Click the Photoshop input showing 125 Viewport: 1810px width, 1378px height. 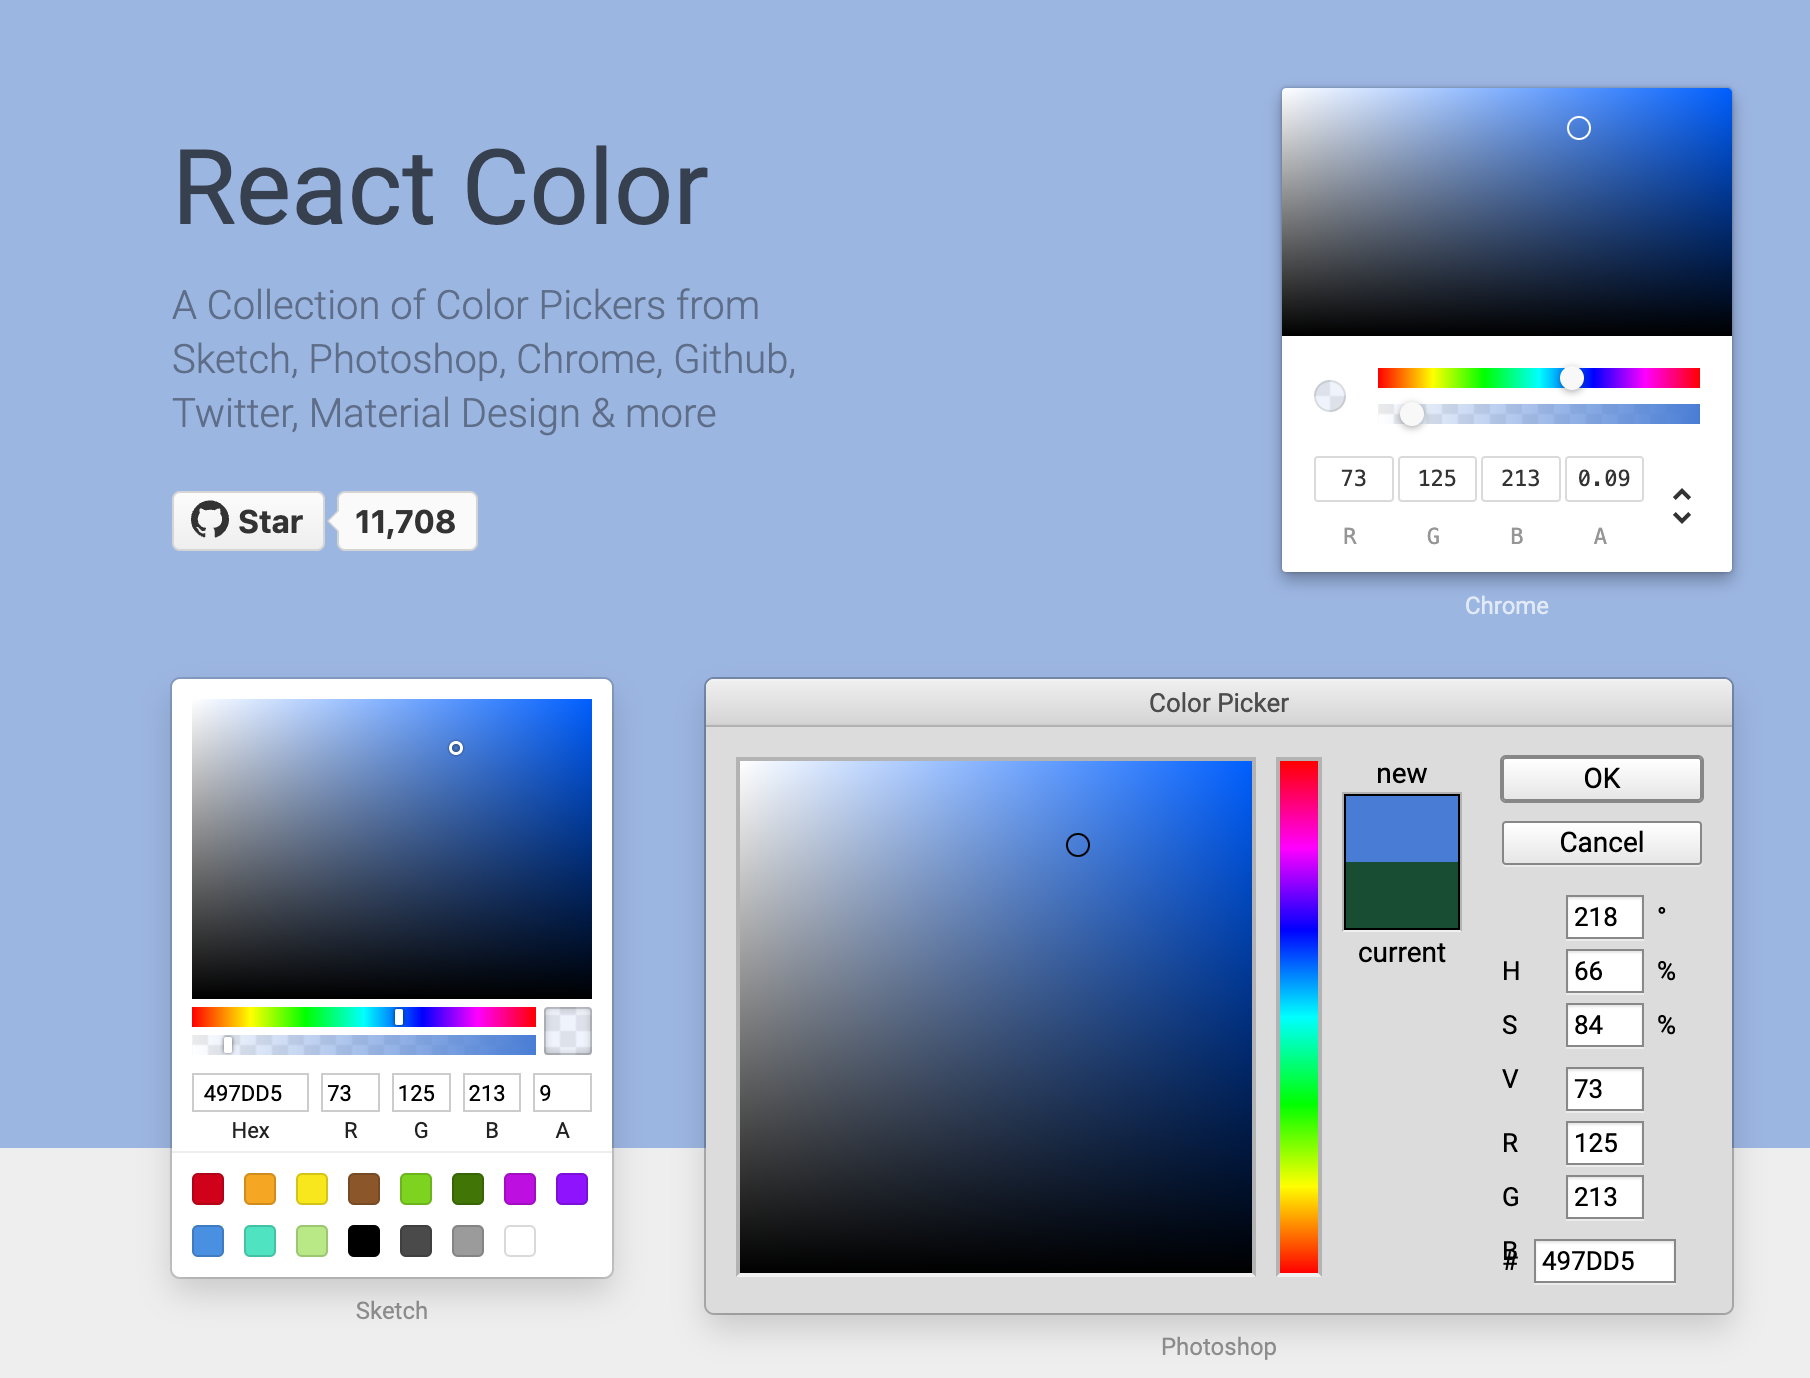1604,1143
